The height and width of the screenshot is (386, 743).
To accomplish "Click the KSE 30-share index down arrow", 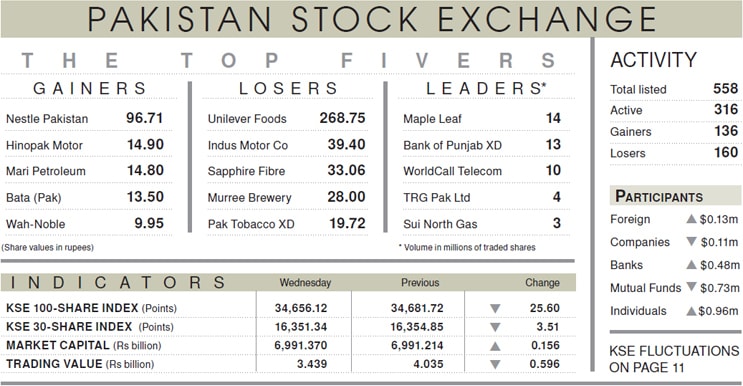I will click(x=495, y=327).
